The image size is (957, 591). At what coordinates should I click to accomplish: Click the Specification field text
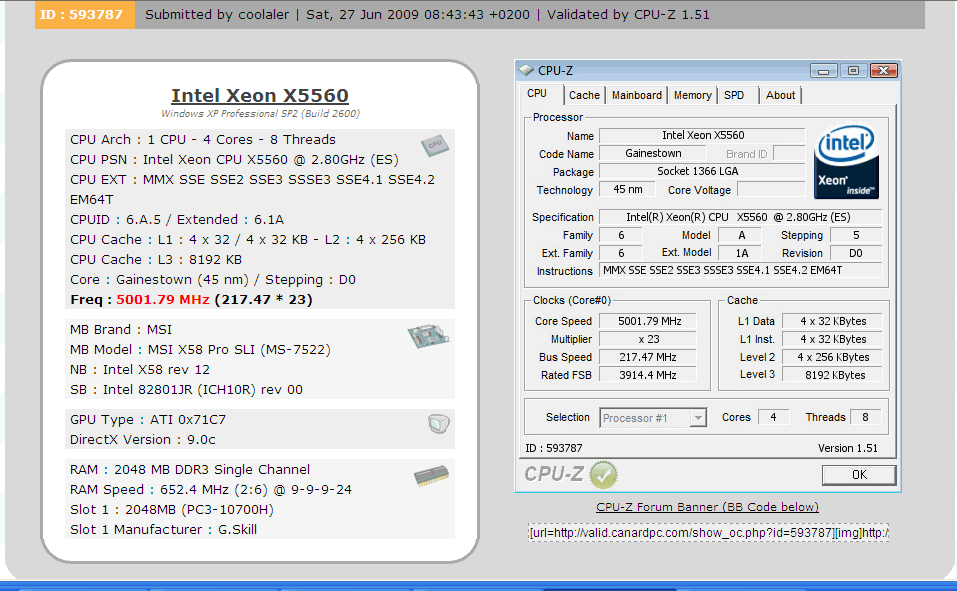[x=740, y=217]
